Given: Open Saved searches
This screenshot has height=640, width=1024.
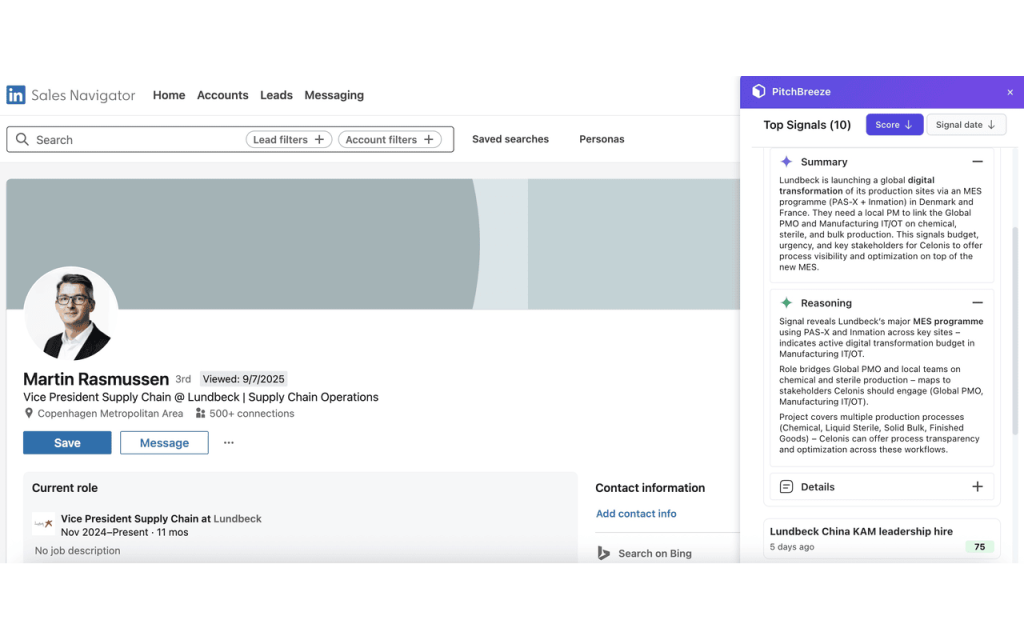Looking at the screenshot, I should click(511, 139).
